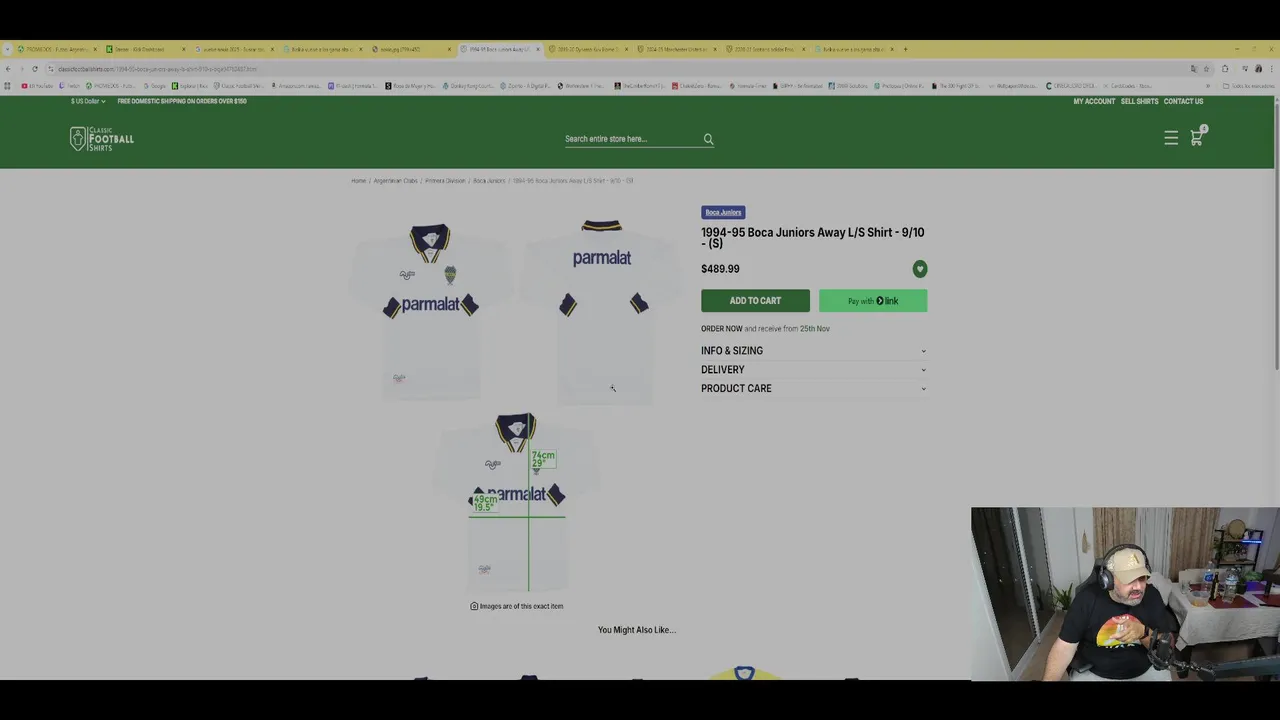Image resolution: width=1280 pixels, height=720 pixels.
Task: Open CONTACT US link
Action: pyautogui.click(x=1183, y=101)
